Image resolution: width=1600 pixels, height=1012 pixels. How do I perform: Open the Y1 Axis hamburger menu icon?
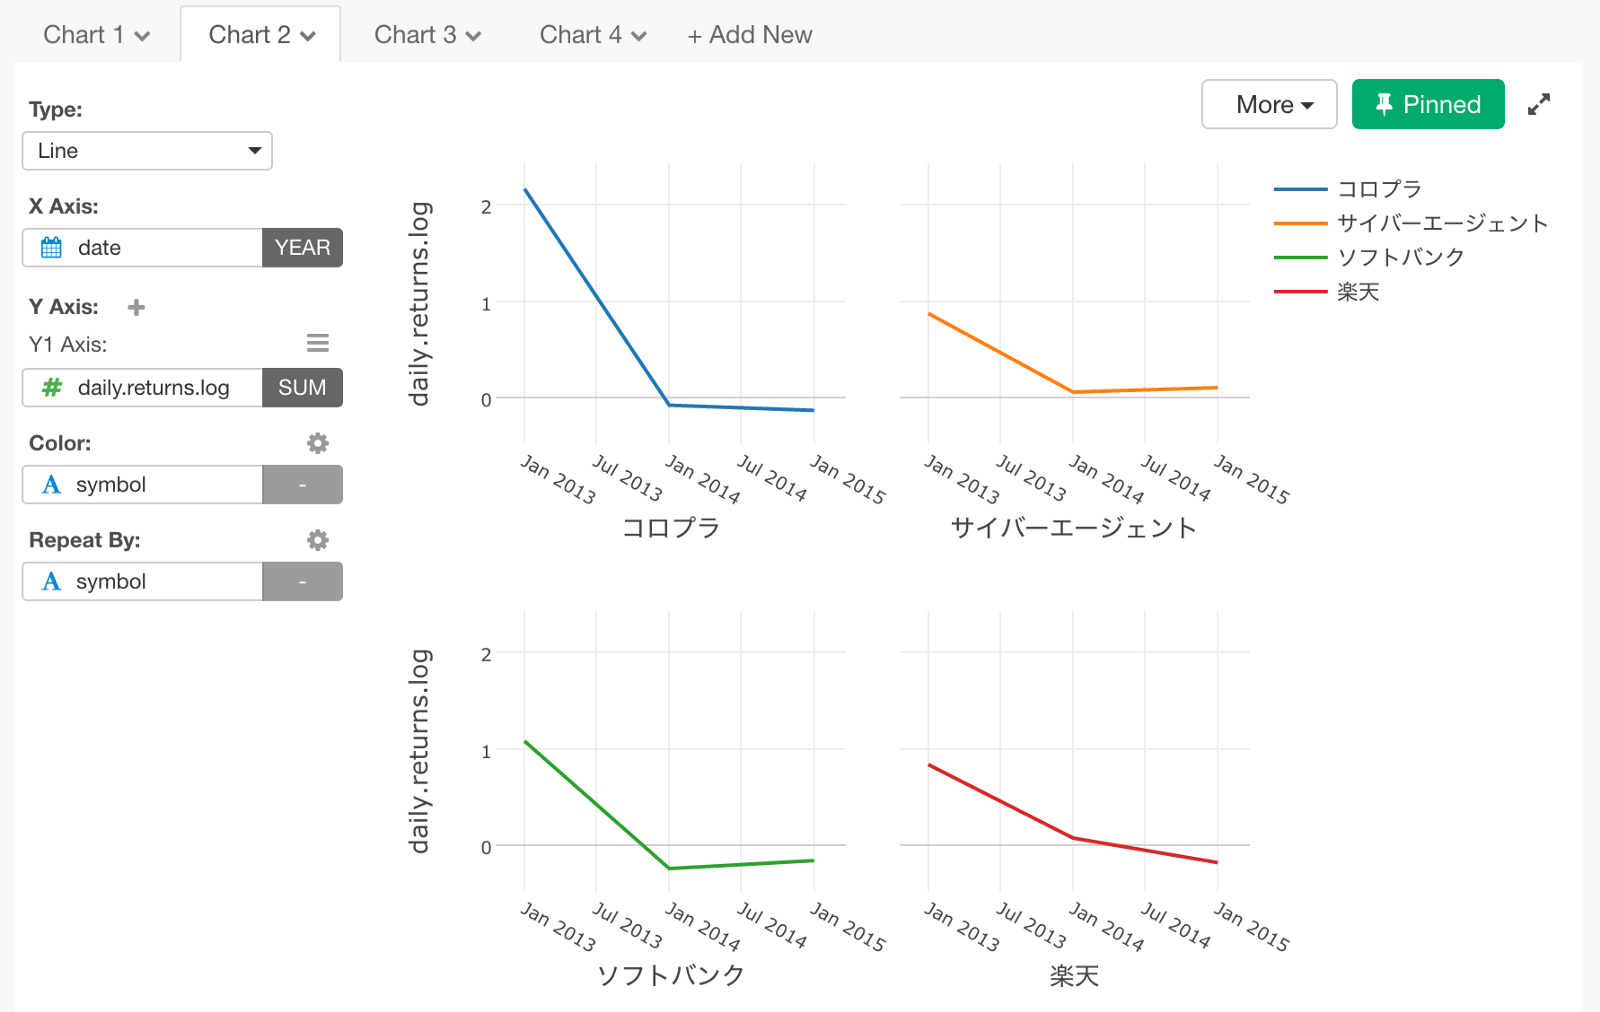click(318, 344)
